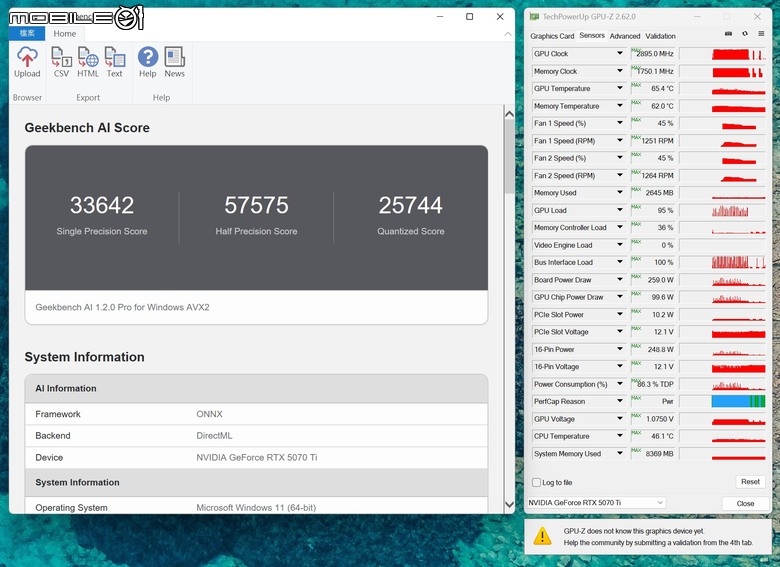Open Fan 2 Speed (RPM) dropdown
This screenshot has height=567, width=780.
[x=620, y=175]
